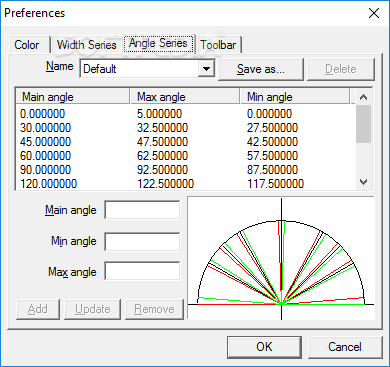Click max angle value 47.500000
This screenshot has width=390, height=367.
click(x=162, y=142)
